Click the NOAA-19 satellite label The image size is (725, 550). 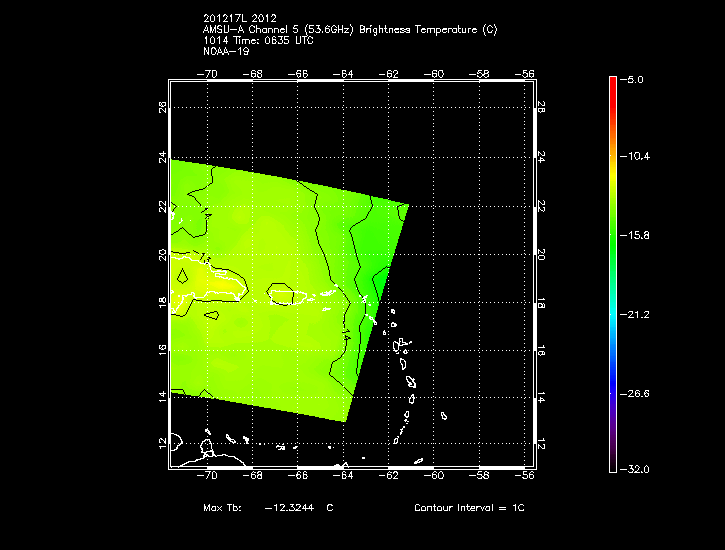coord(225,50)
